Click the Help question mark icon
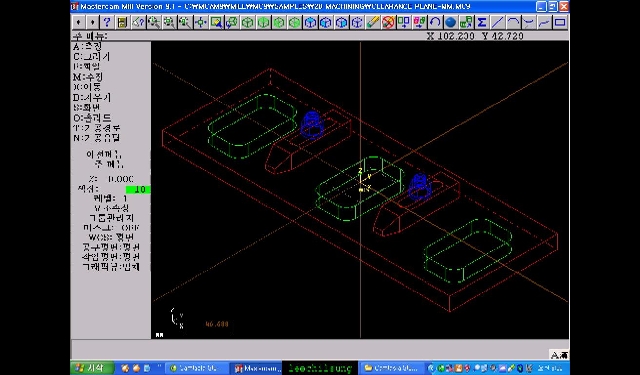640x375 pixels. (x=107, y=22)
